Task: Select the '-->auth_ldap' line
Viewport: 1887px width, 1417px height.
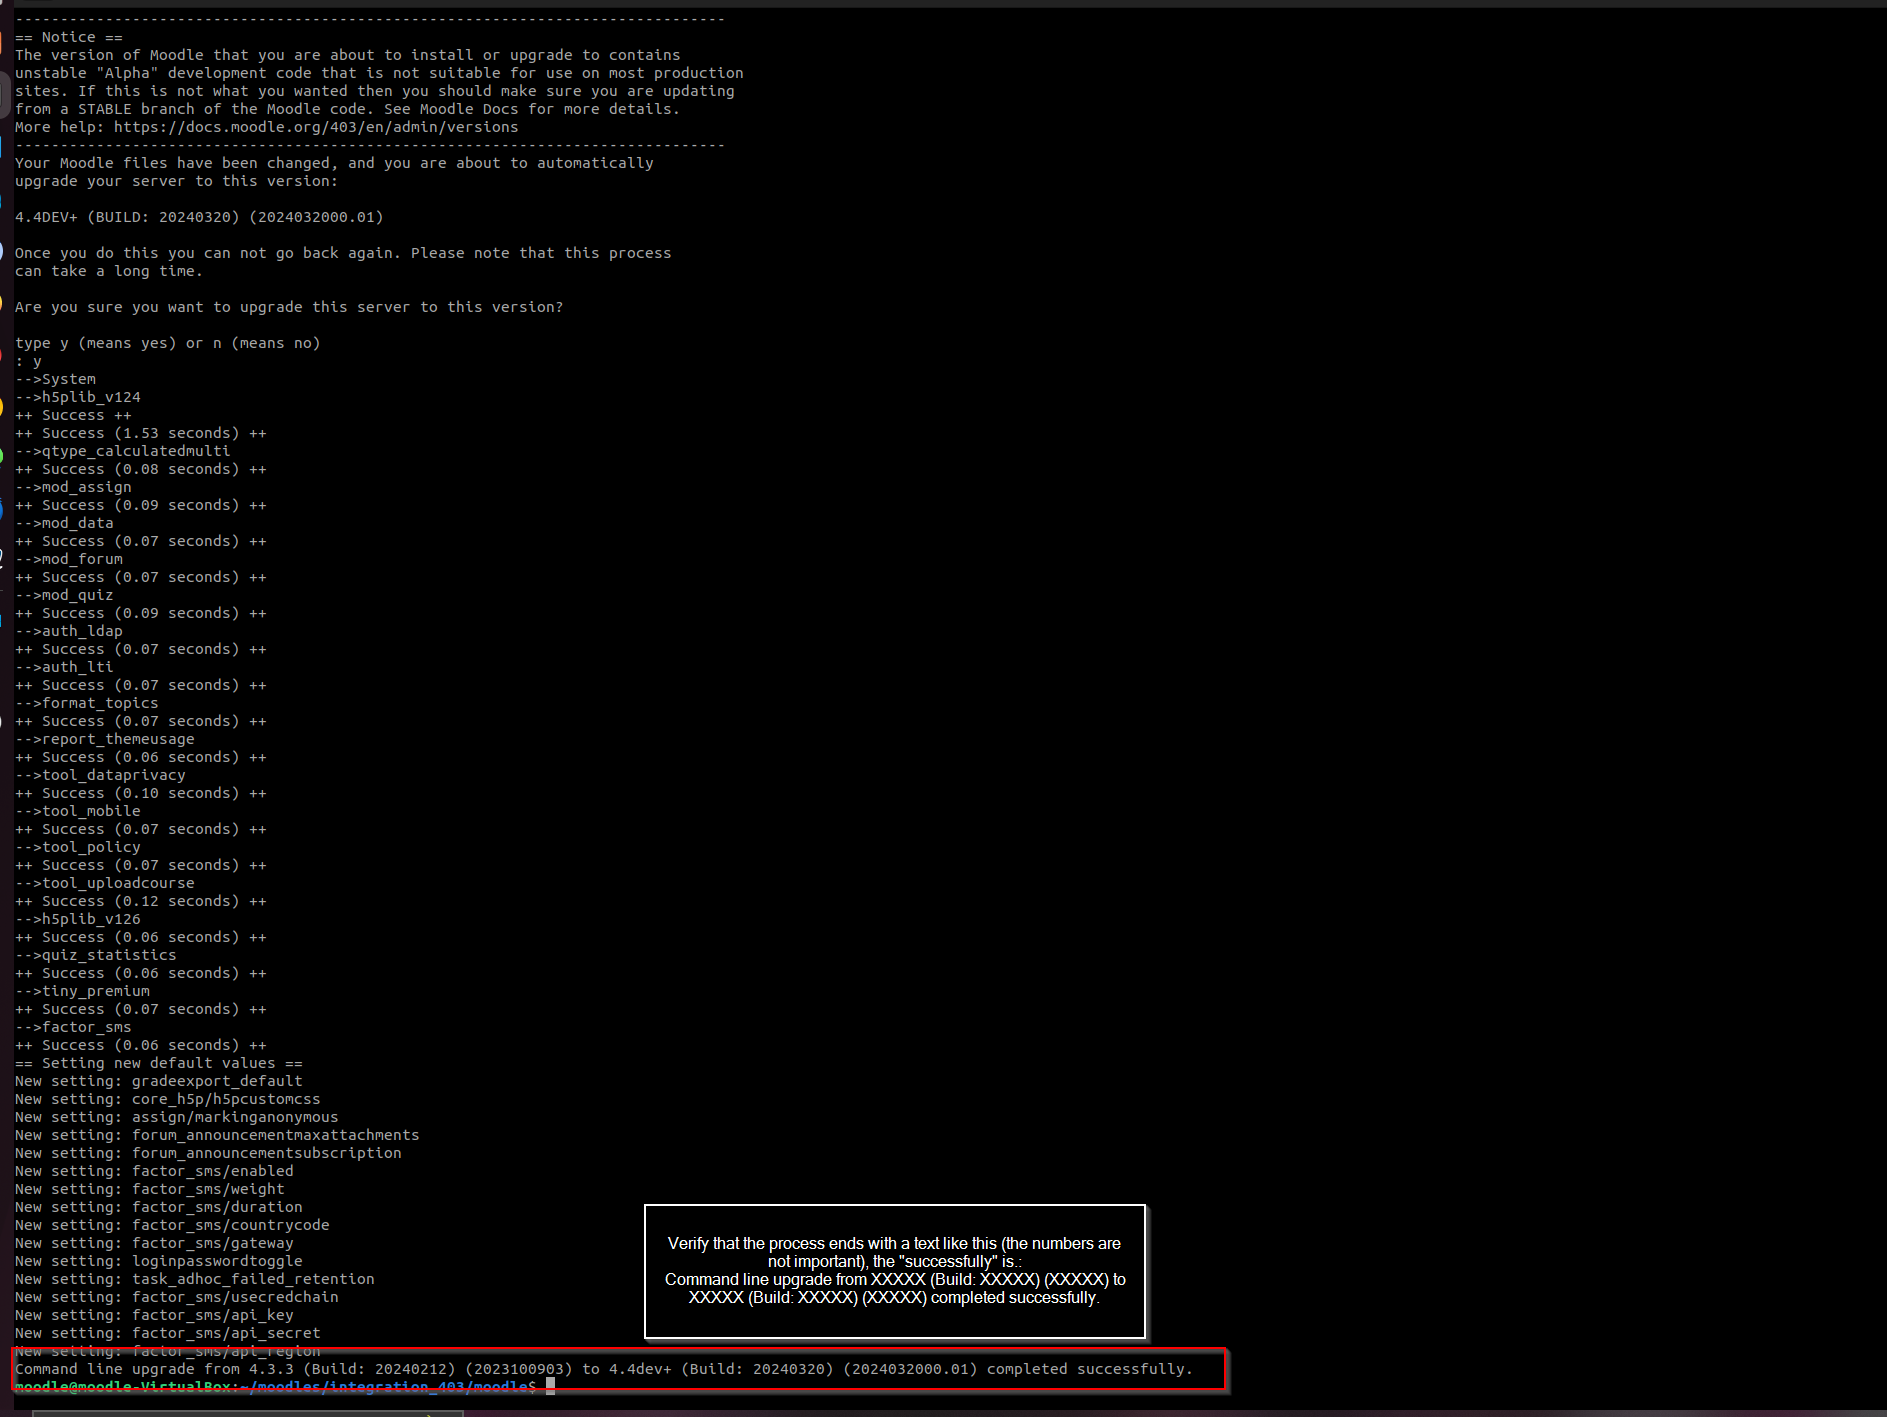Action: (x=69, y=631)
